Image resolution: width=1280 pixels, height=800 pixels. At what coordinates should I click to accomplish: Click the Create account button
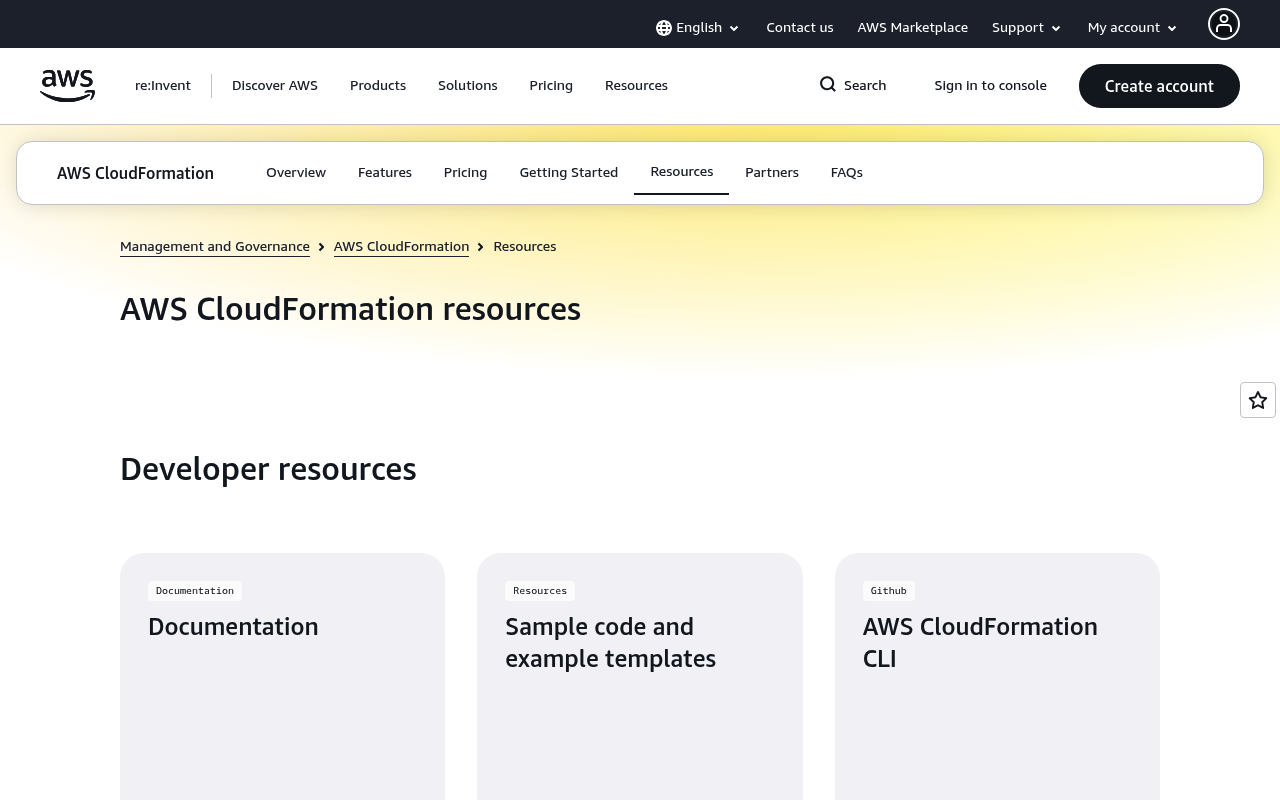1159,86
